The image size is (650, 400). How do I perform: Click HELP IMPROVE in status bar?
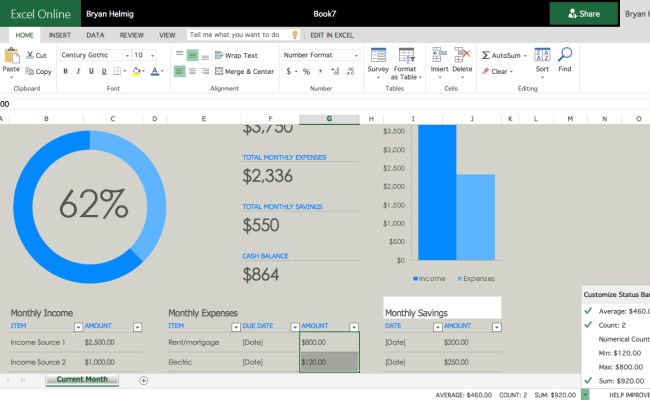point(629,395)
